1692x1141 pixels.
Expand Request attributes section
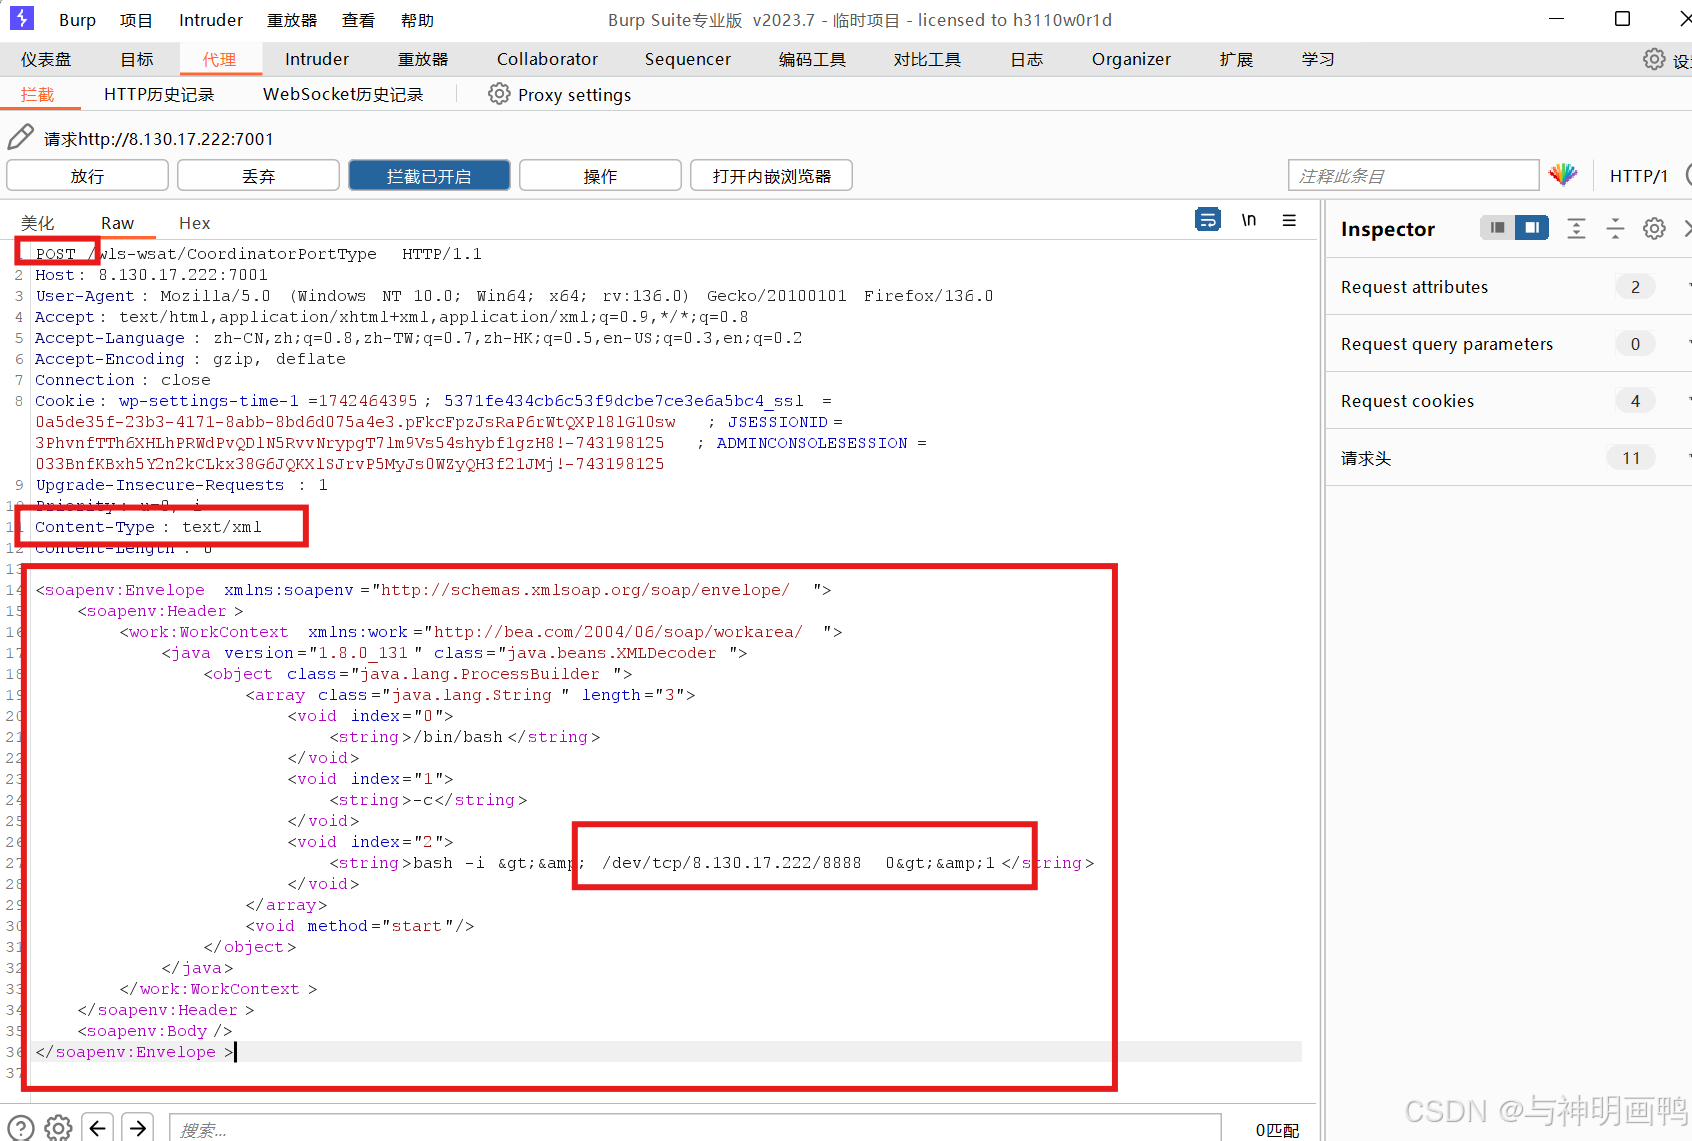coord(1509,287)
